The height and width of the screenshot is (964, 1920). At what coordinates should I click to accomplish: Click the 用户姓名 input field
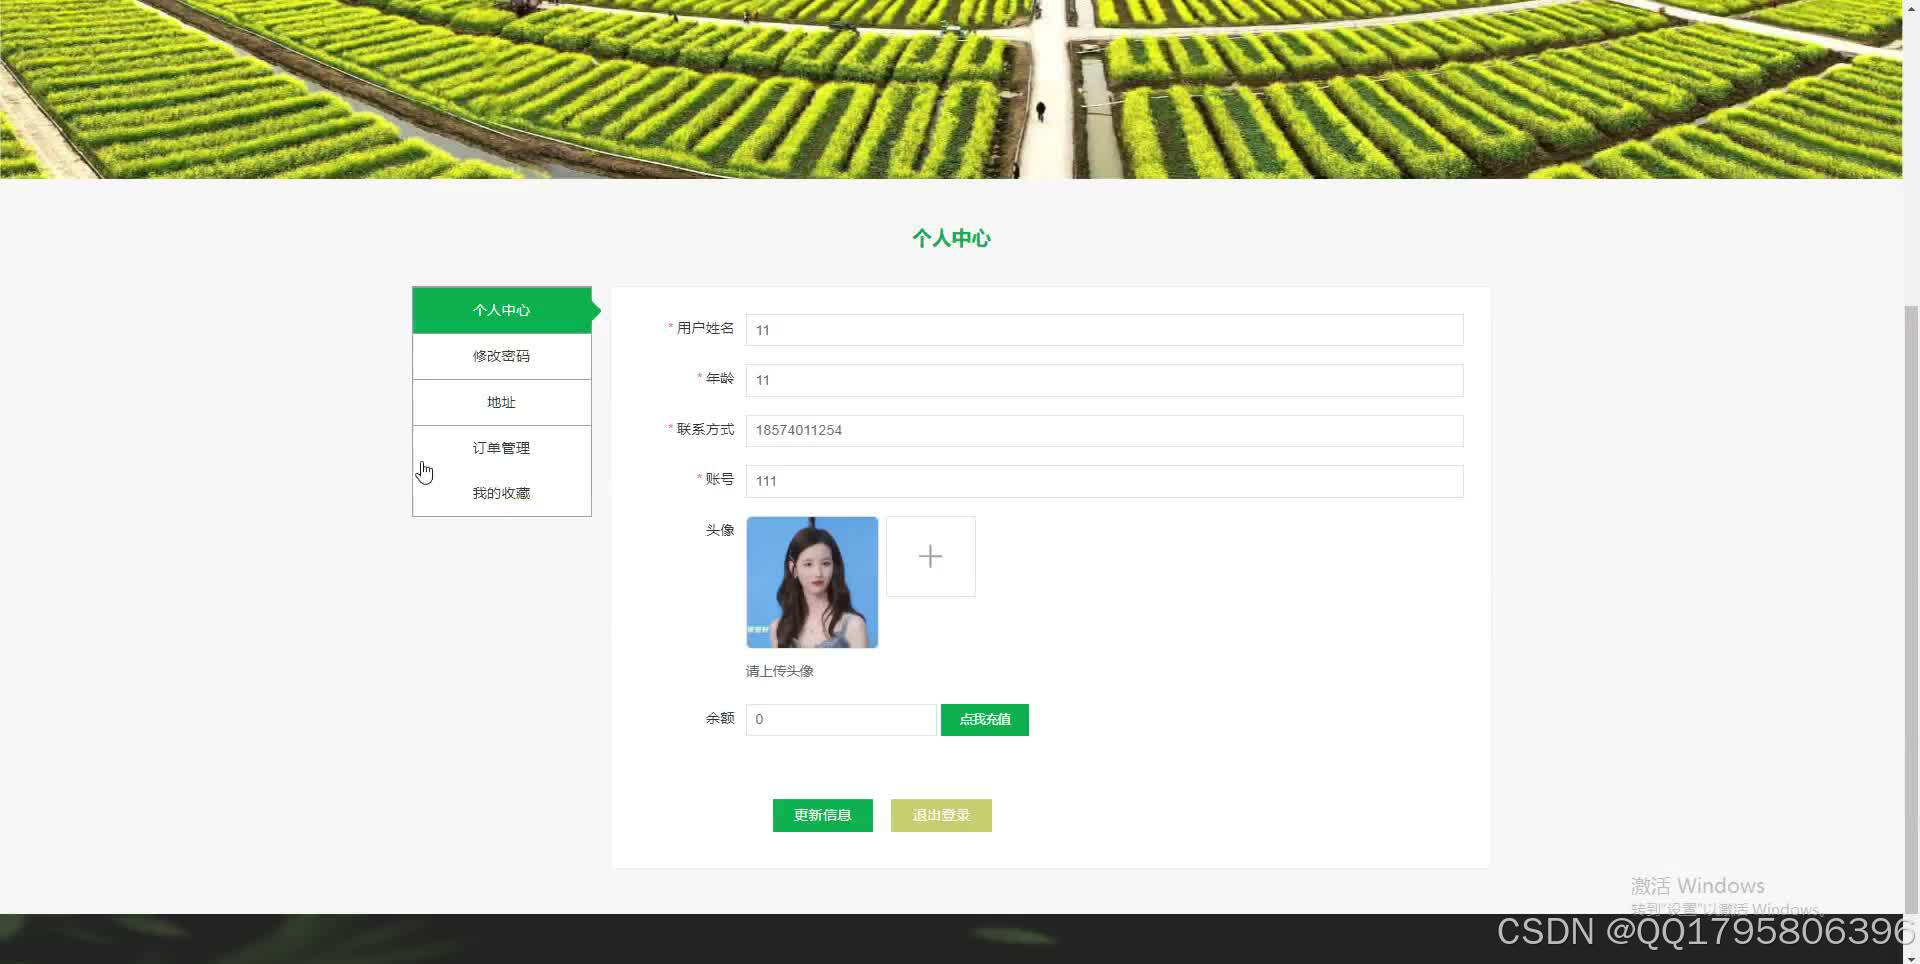tap(1104, 330)
